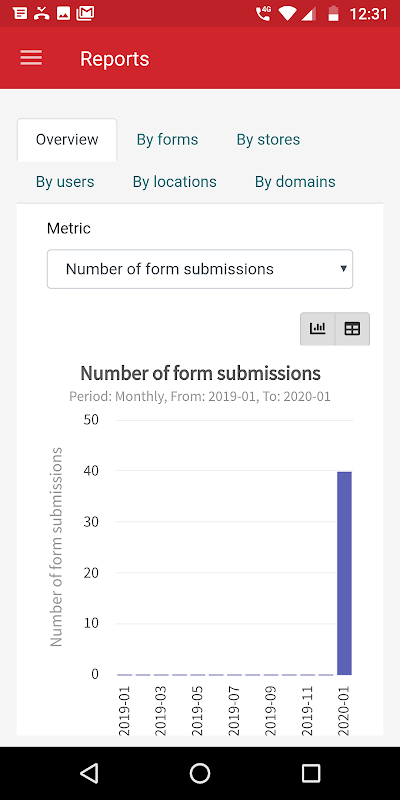Click the Reports page title
400x800 pixels.
point(115,59)
